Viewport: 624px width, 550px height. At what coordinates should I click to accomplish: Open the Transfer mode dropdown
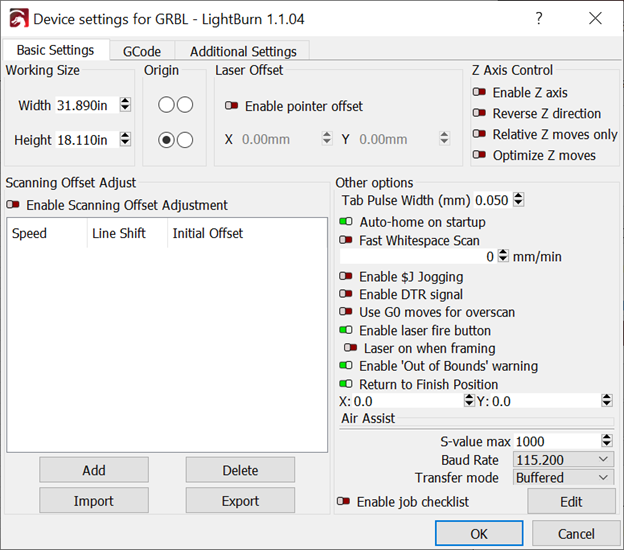pos(563,477)
